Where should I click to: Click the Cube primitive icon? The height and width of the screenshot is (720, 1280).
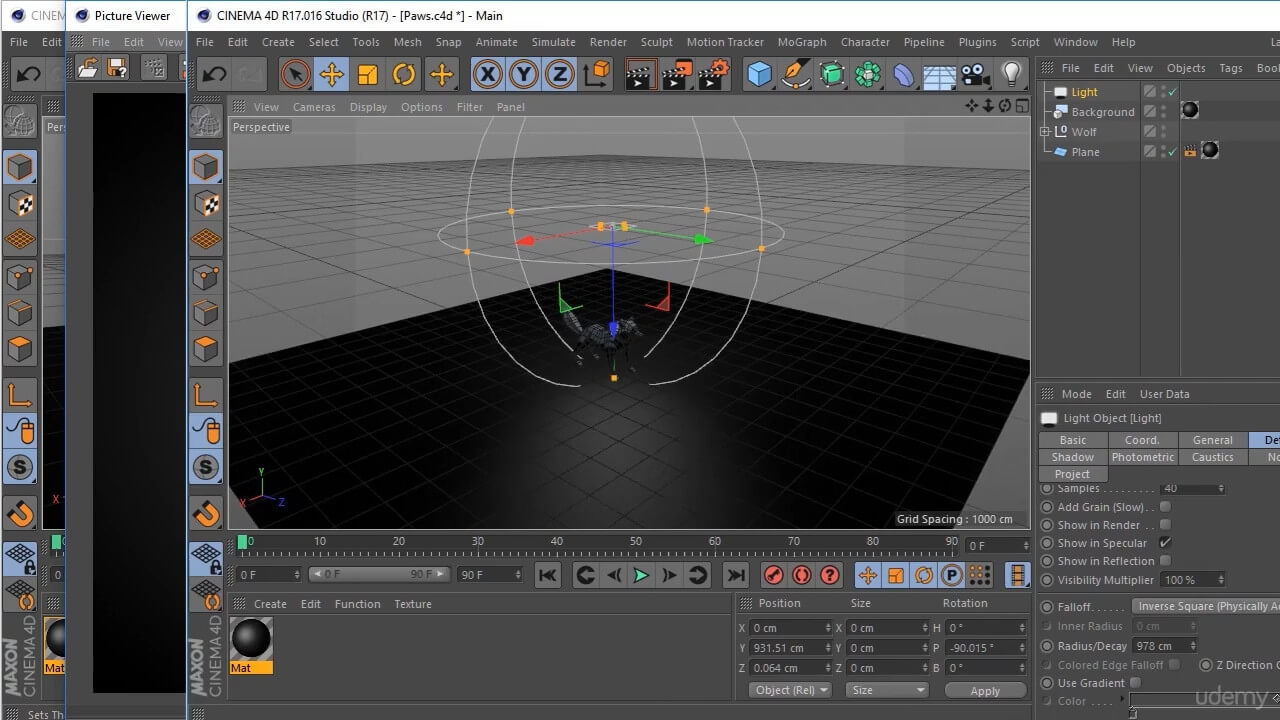(760, 74)
